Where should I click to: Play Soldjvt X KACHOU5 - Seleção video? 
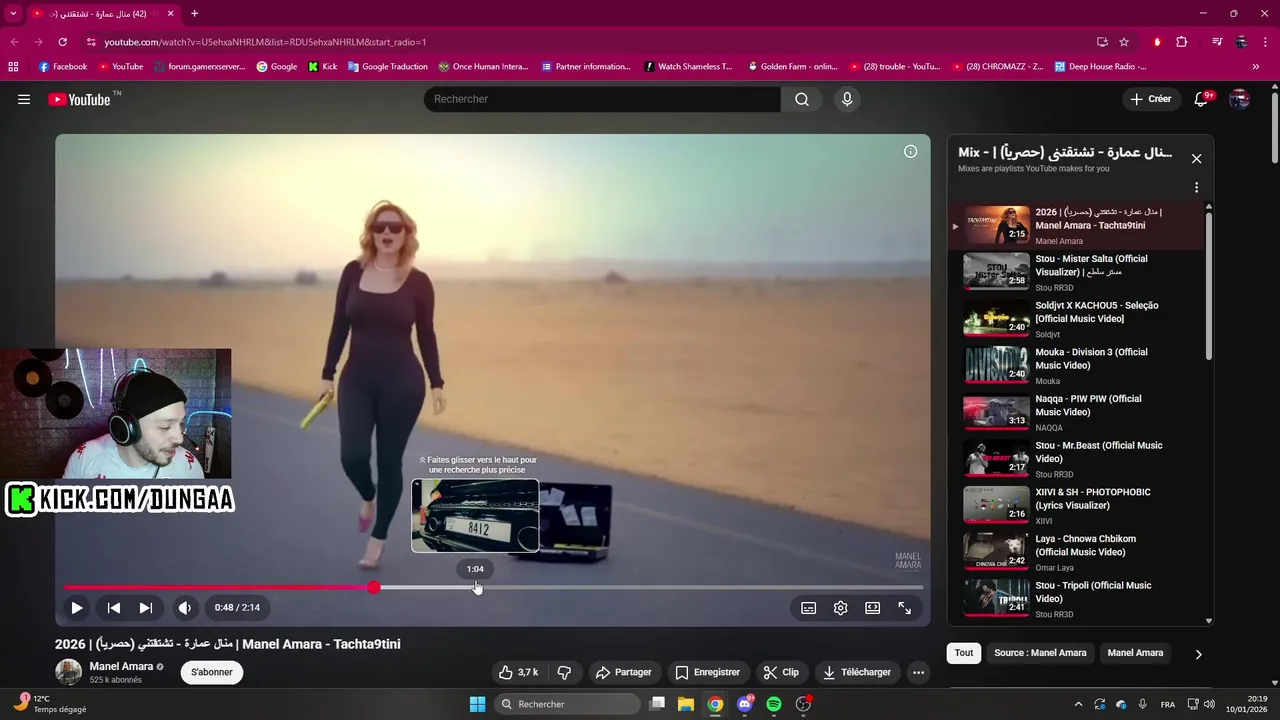tap(1077, 319)
